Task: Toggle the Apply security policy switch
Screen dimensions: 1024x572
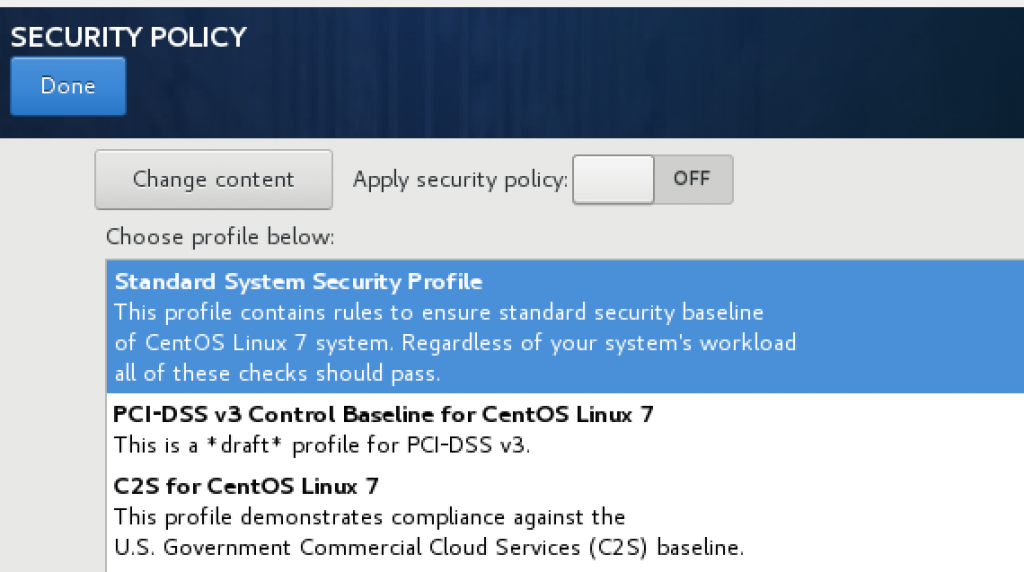Action: 652,180
